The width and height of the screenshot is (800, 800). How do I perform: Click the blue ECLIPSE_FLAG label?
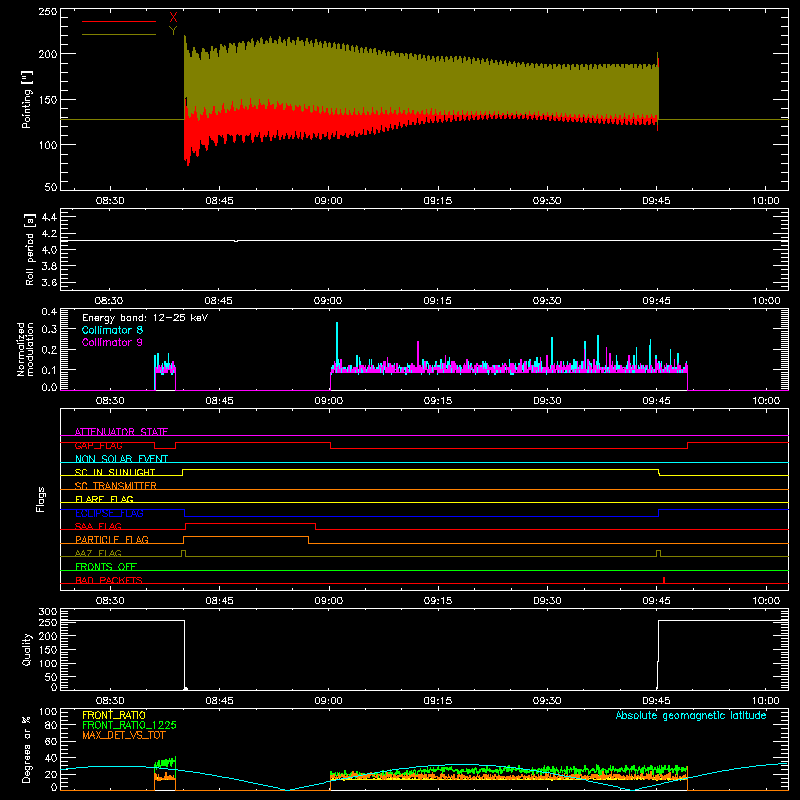(109, 513)
